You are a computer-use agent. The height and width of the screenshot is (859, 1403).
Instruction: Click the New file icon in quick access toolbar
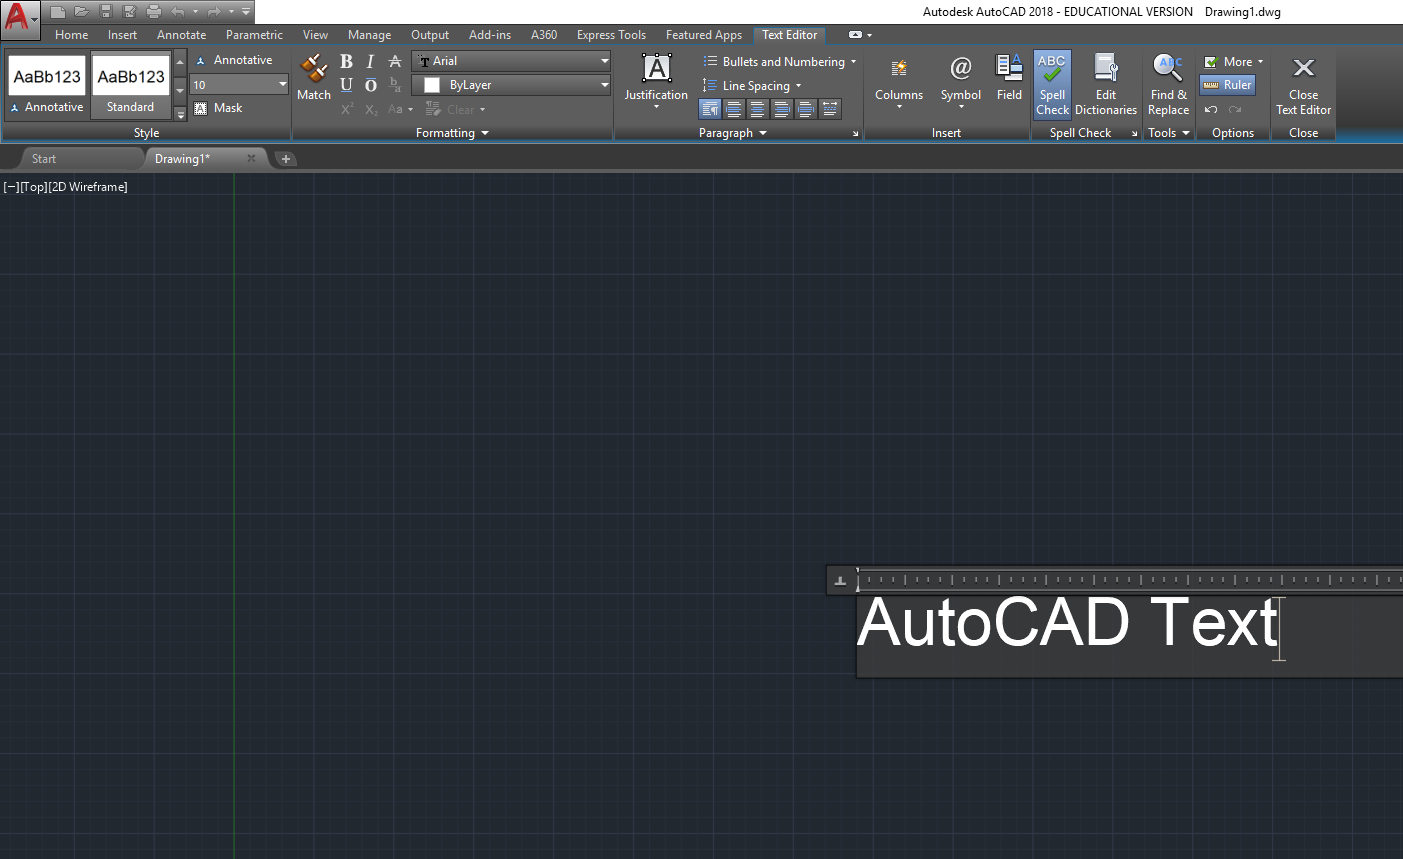(58, 12)
